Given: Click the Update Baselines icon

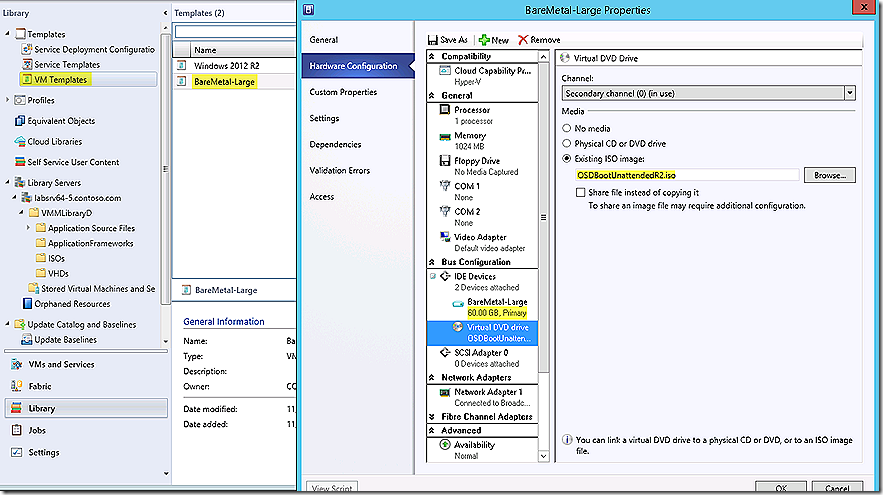Looking at the screenshot, I should point(26,340).
